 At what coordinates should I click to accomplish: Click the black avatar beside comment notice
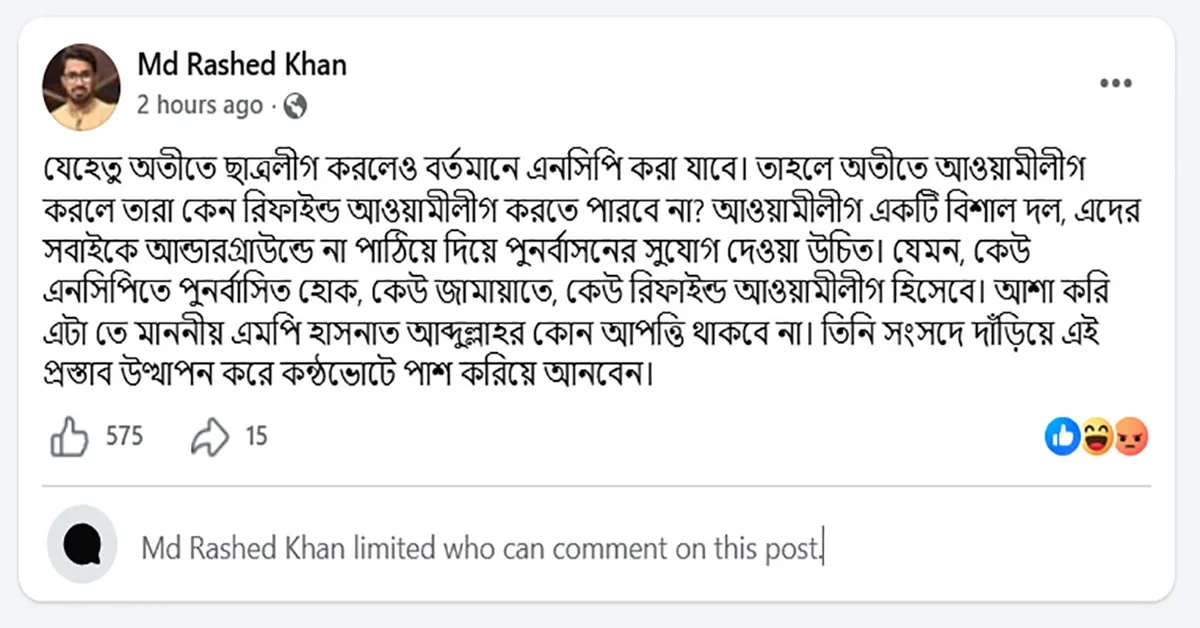point(82,544)
